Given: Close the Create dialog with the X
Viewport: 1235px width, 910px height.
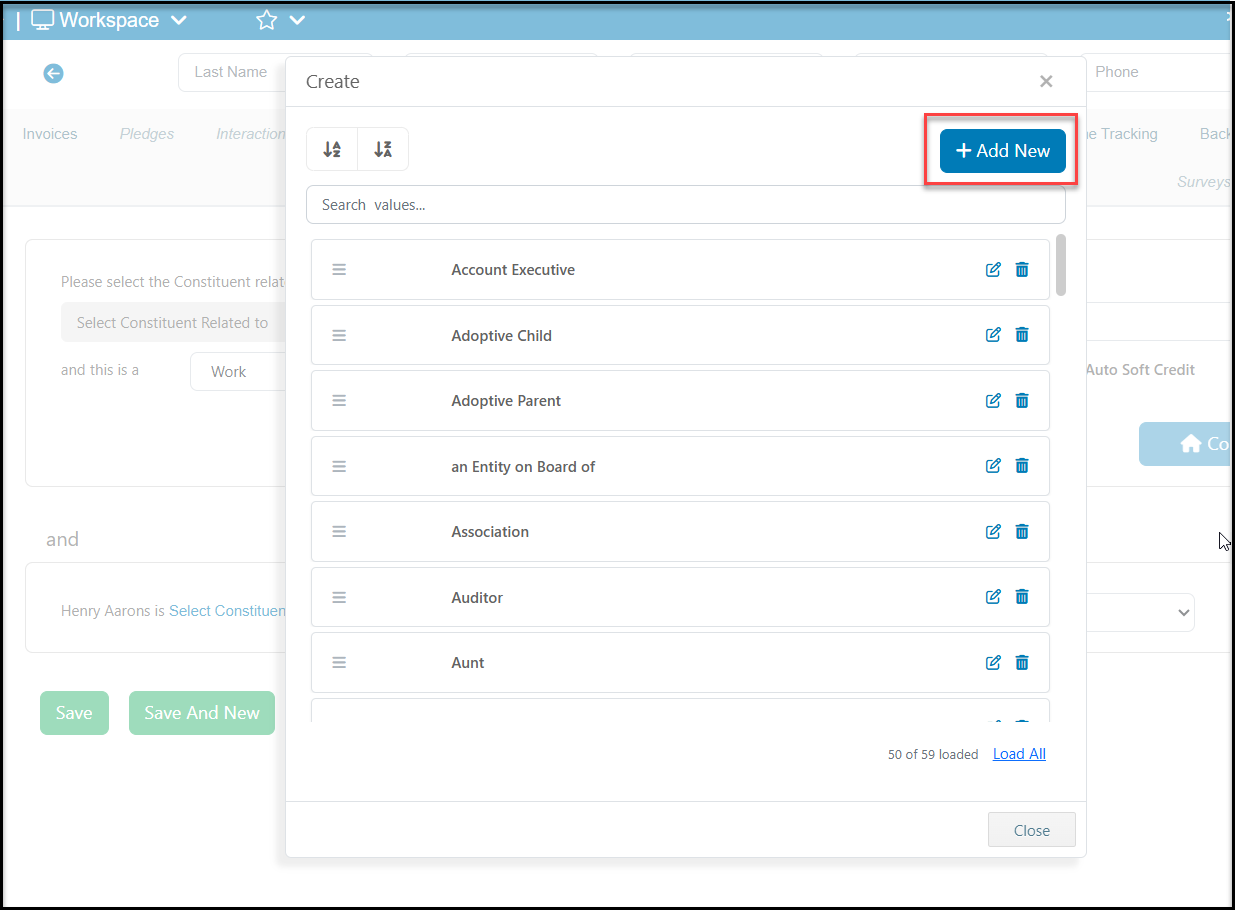Looking at the screenshot, I should pos(1046,81).
